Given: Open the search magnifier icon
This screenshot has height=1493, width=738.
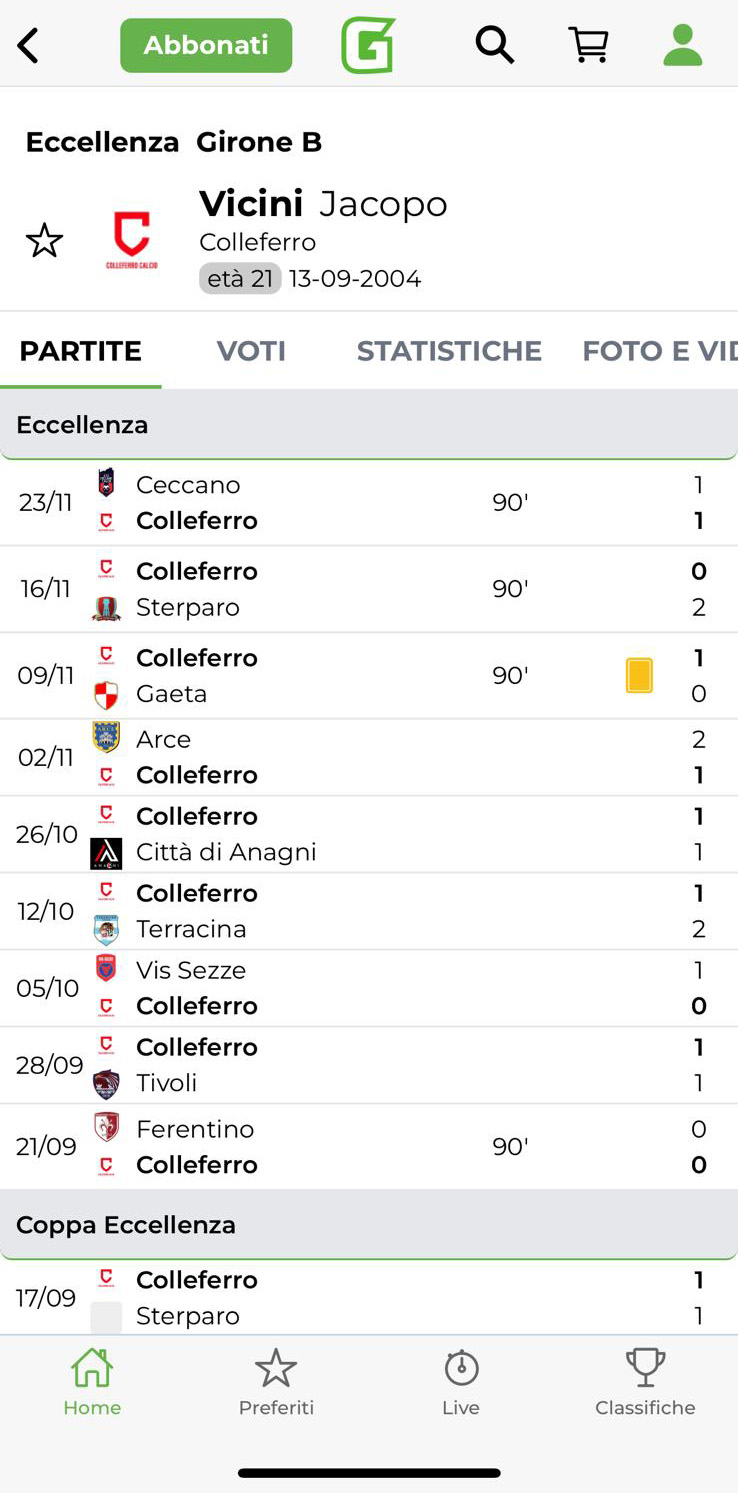Looking at the screenshot, I should (x=494, y=45).
